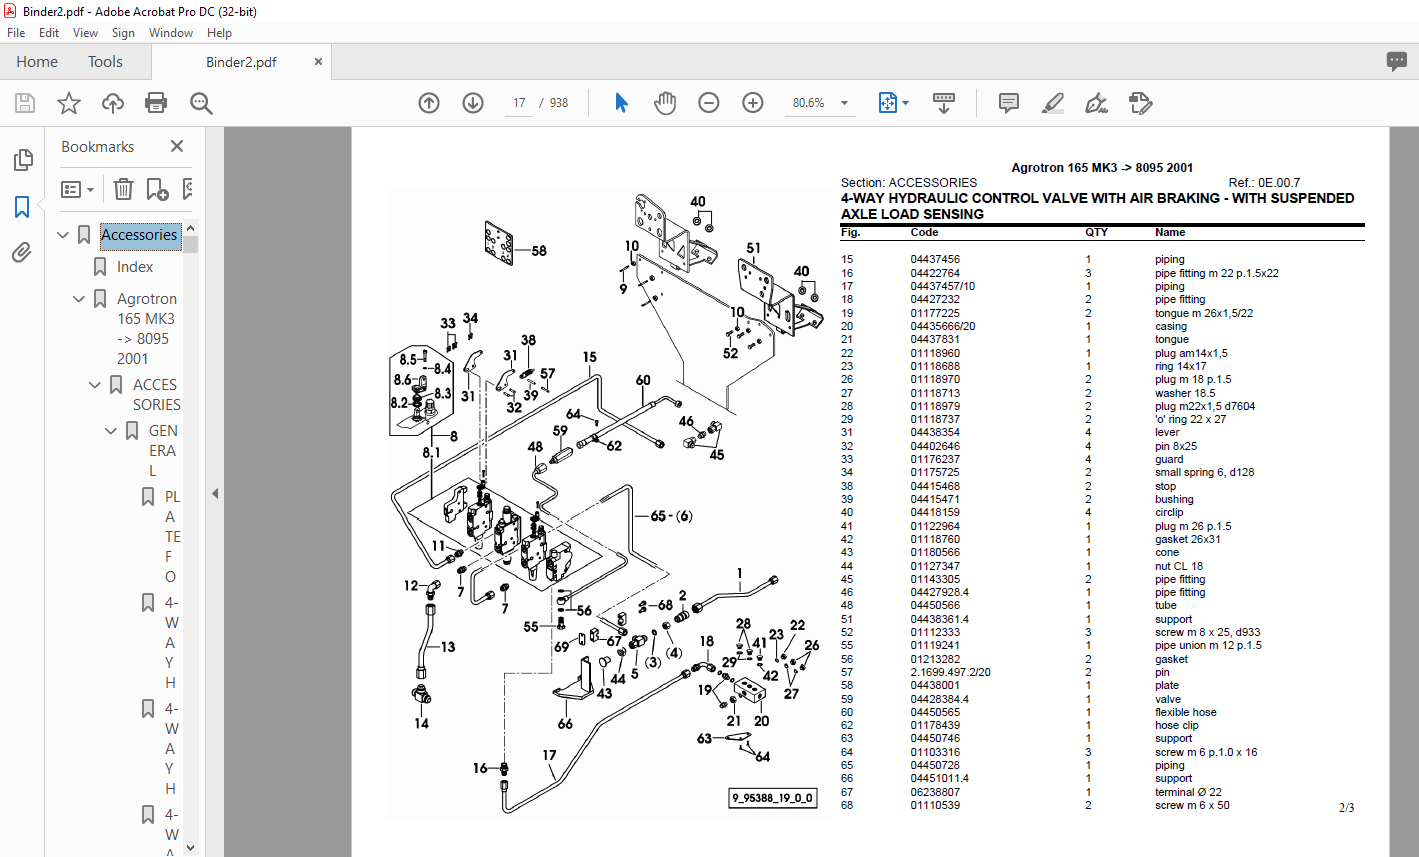Click the 'terminal Ø 22' entry
This screenshot has width=1419, height=857.
[x=1188, y=792]
